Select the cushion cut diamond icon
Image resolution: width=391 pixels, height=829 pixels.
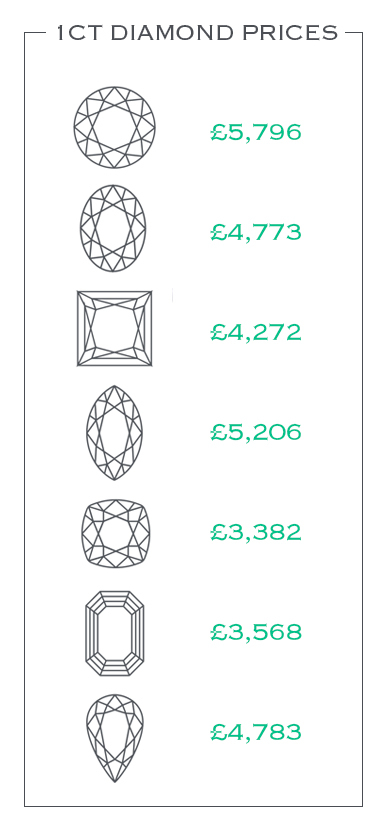[116, 533]
